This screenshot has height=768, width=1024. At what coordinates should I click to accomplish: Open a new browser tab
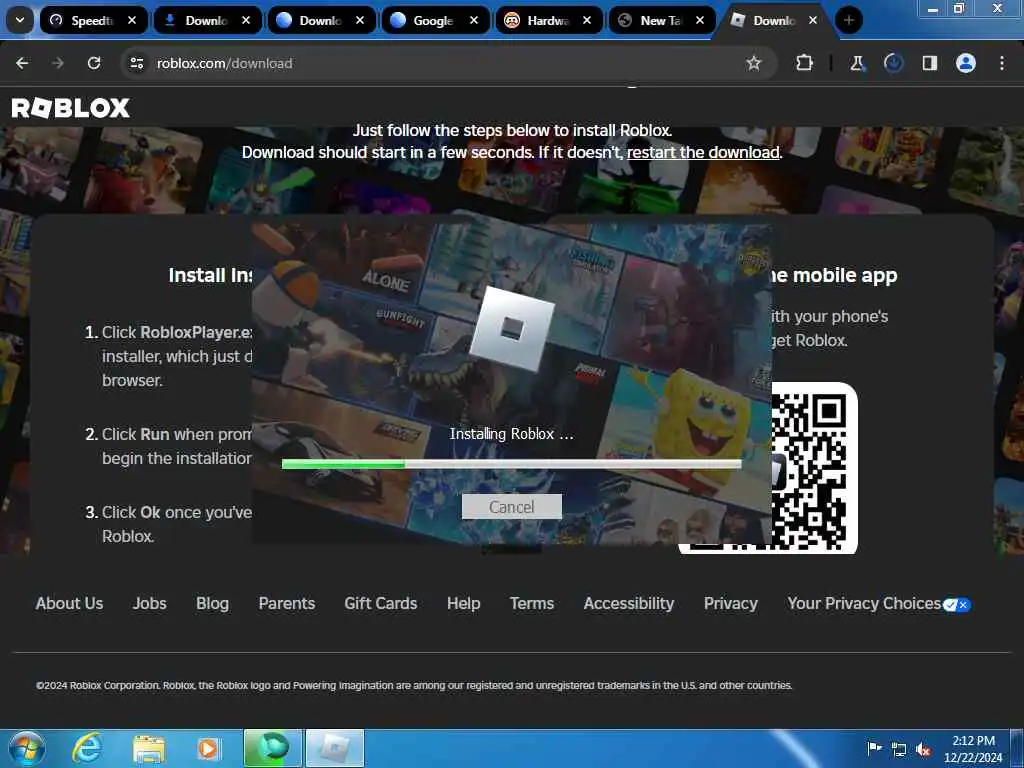(848, 20)
